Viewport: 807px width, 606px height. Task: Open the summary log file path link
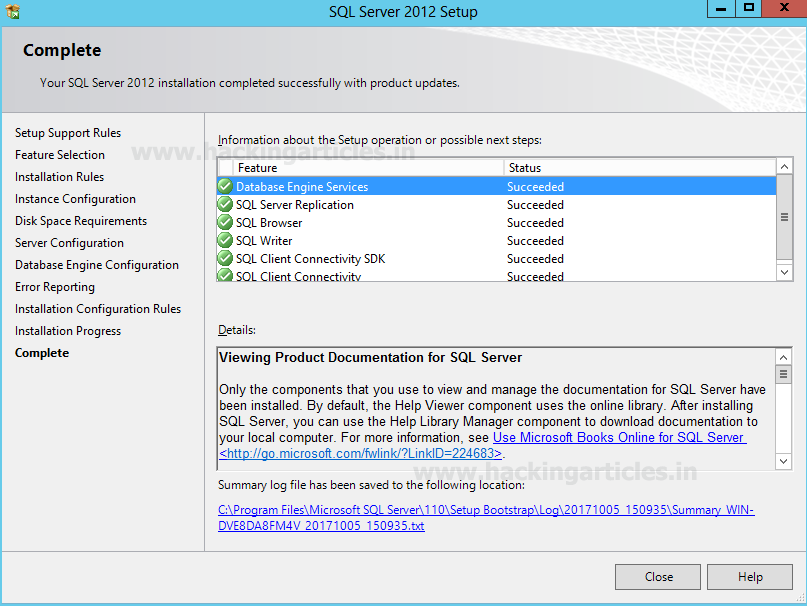(x=486, y=518)
